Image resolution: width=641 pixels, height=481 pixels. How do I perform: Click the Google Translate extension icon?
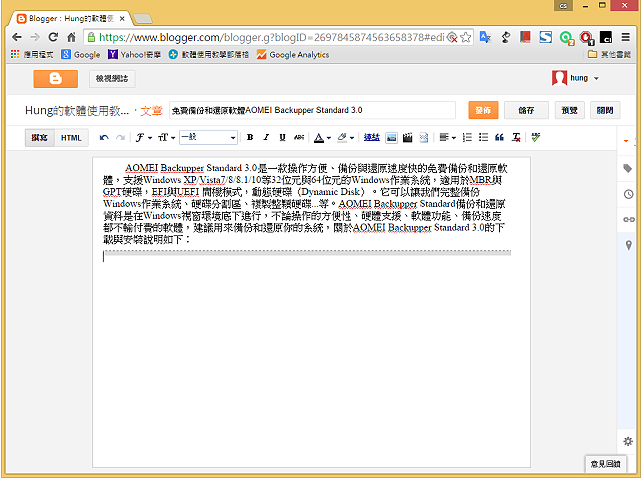(485, 37)
